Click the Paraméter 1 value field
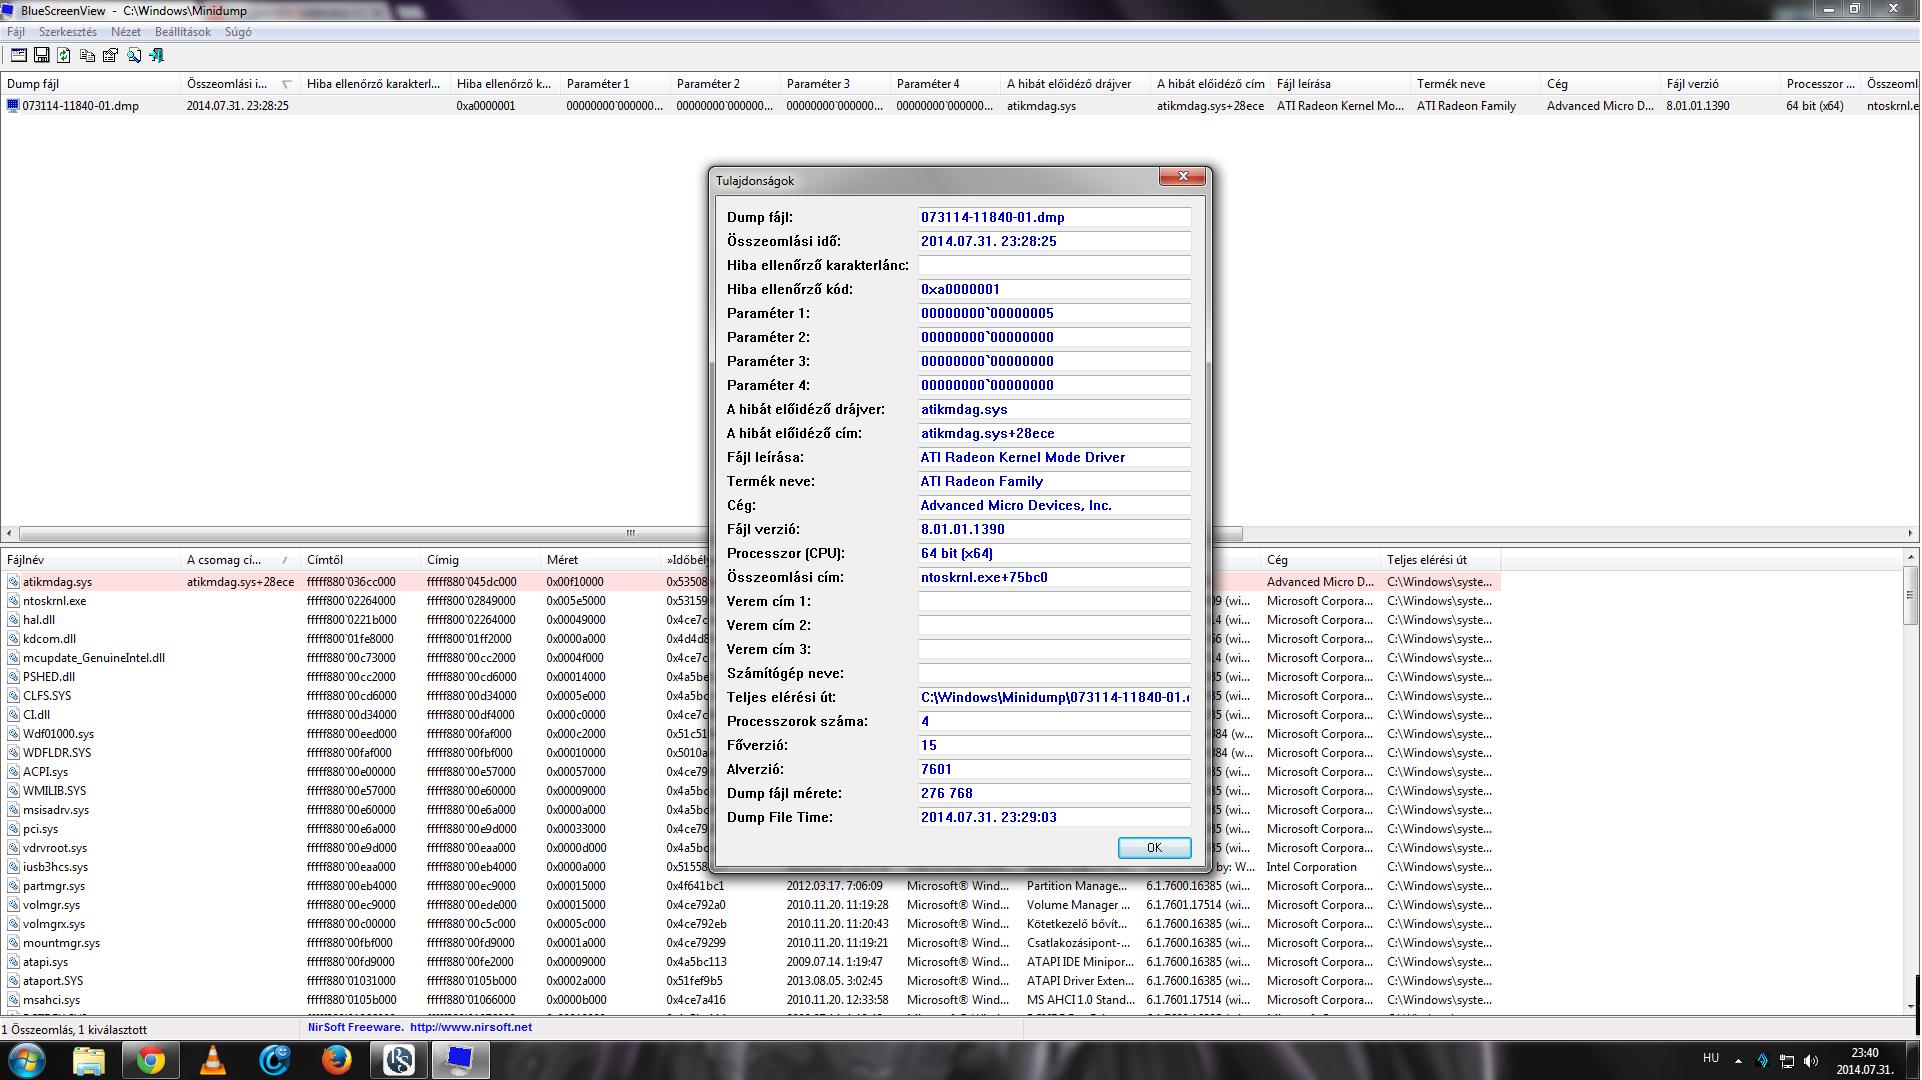The height and width of the screenshot is (1080, 1922). coord(1054,313)
